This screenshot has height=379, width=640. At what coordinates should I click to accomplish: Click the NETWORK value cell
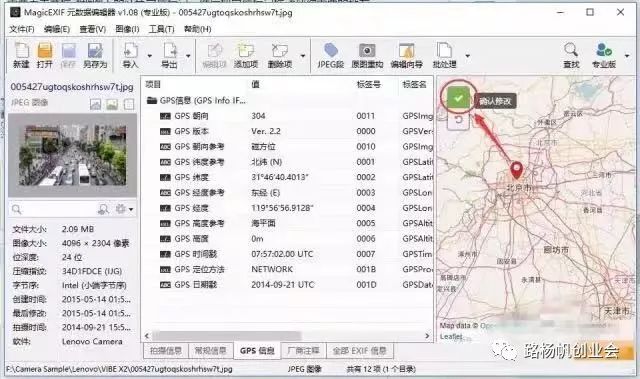pyautogui.click(x=272, y=269)
